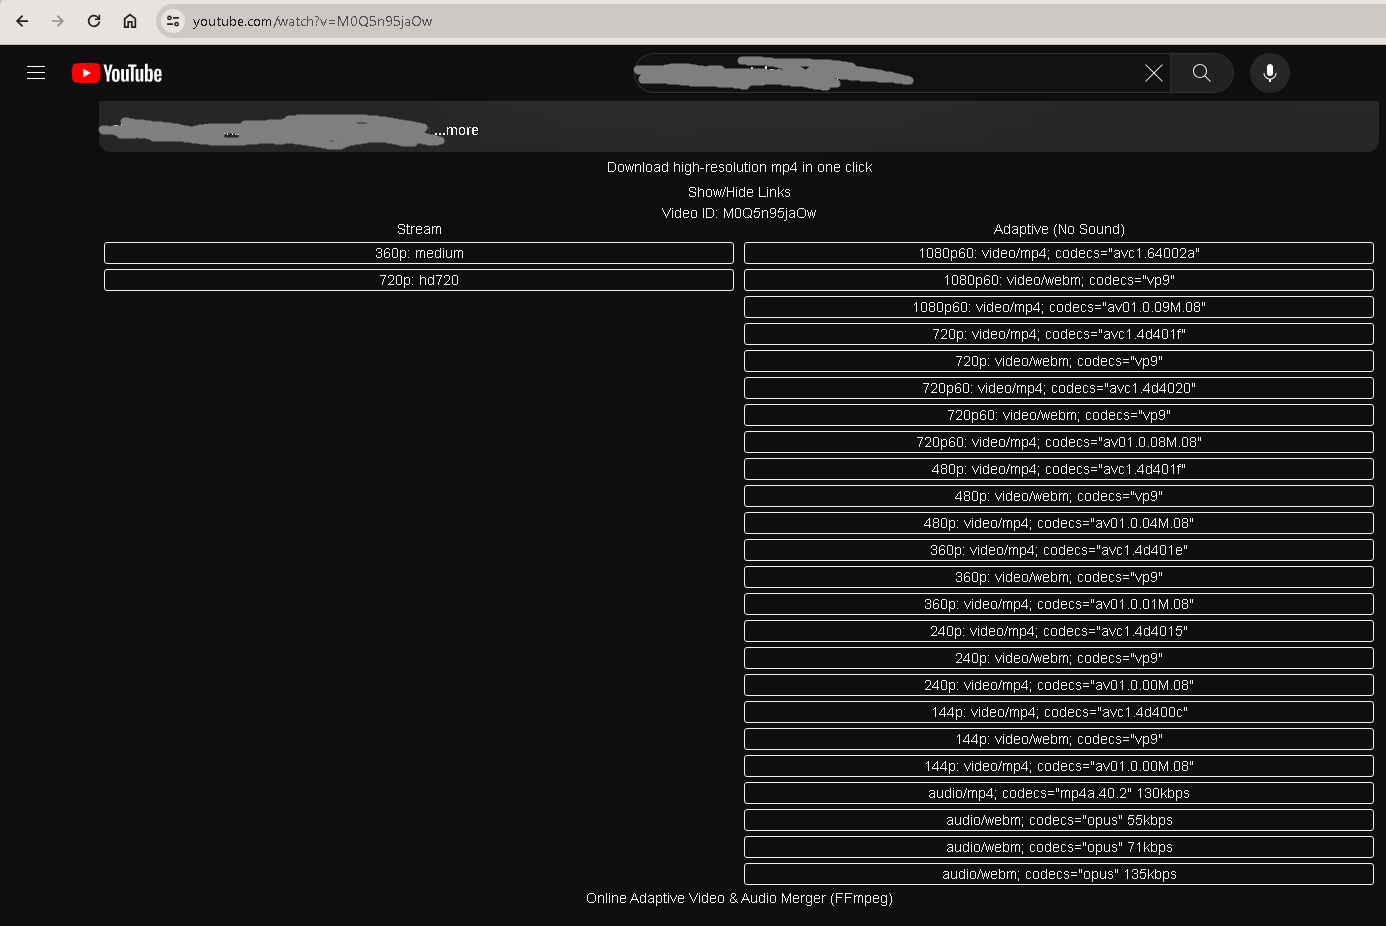The width and height of the screenshot is (1386, 926).
Task: Download the 360p: medium stream
Action: (419, 253)
